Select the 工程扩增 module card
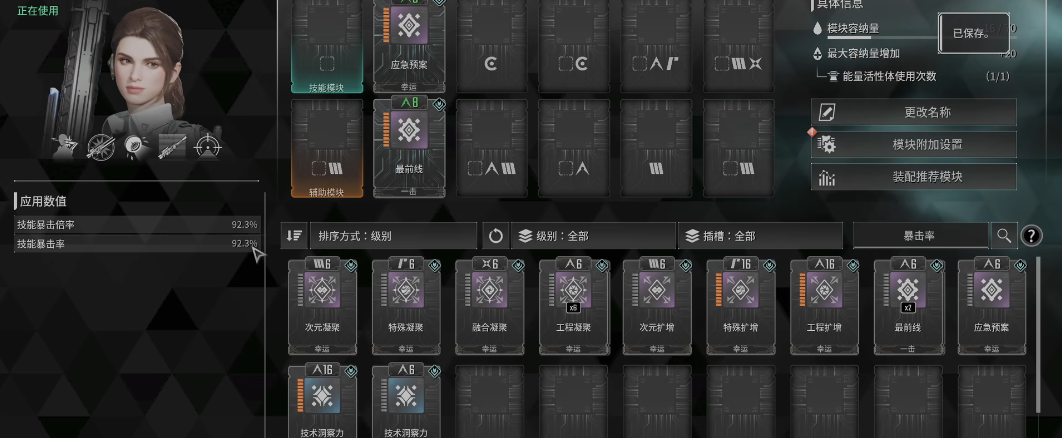1062x438 pixels. (824, 306)
